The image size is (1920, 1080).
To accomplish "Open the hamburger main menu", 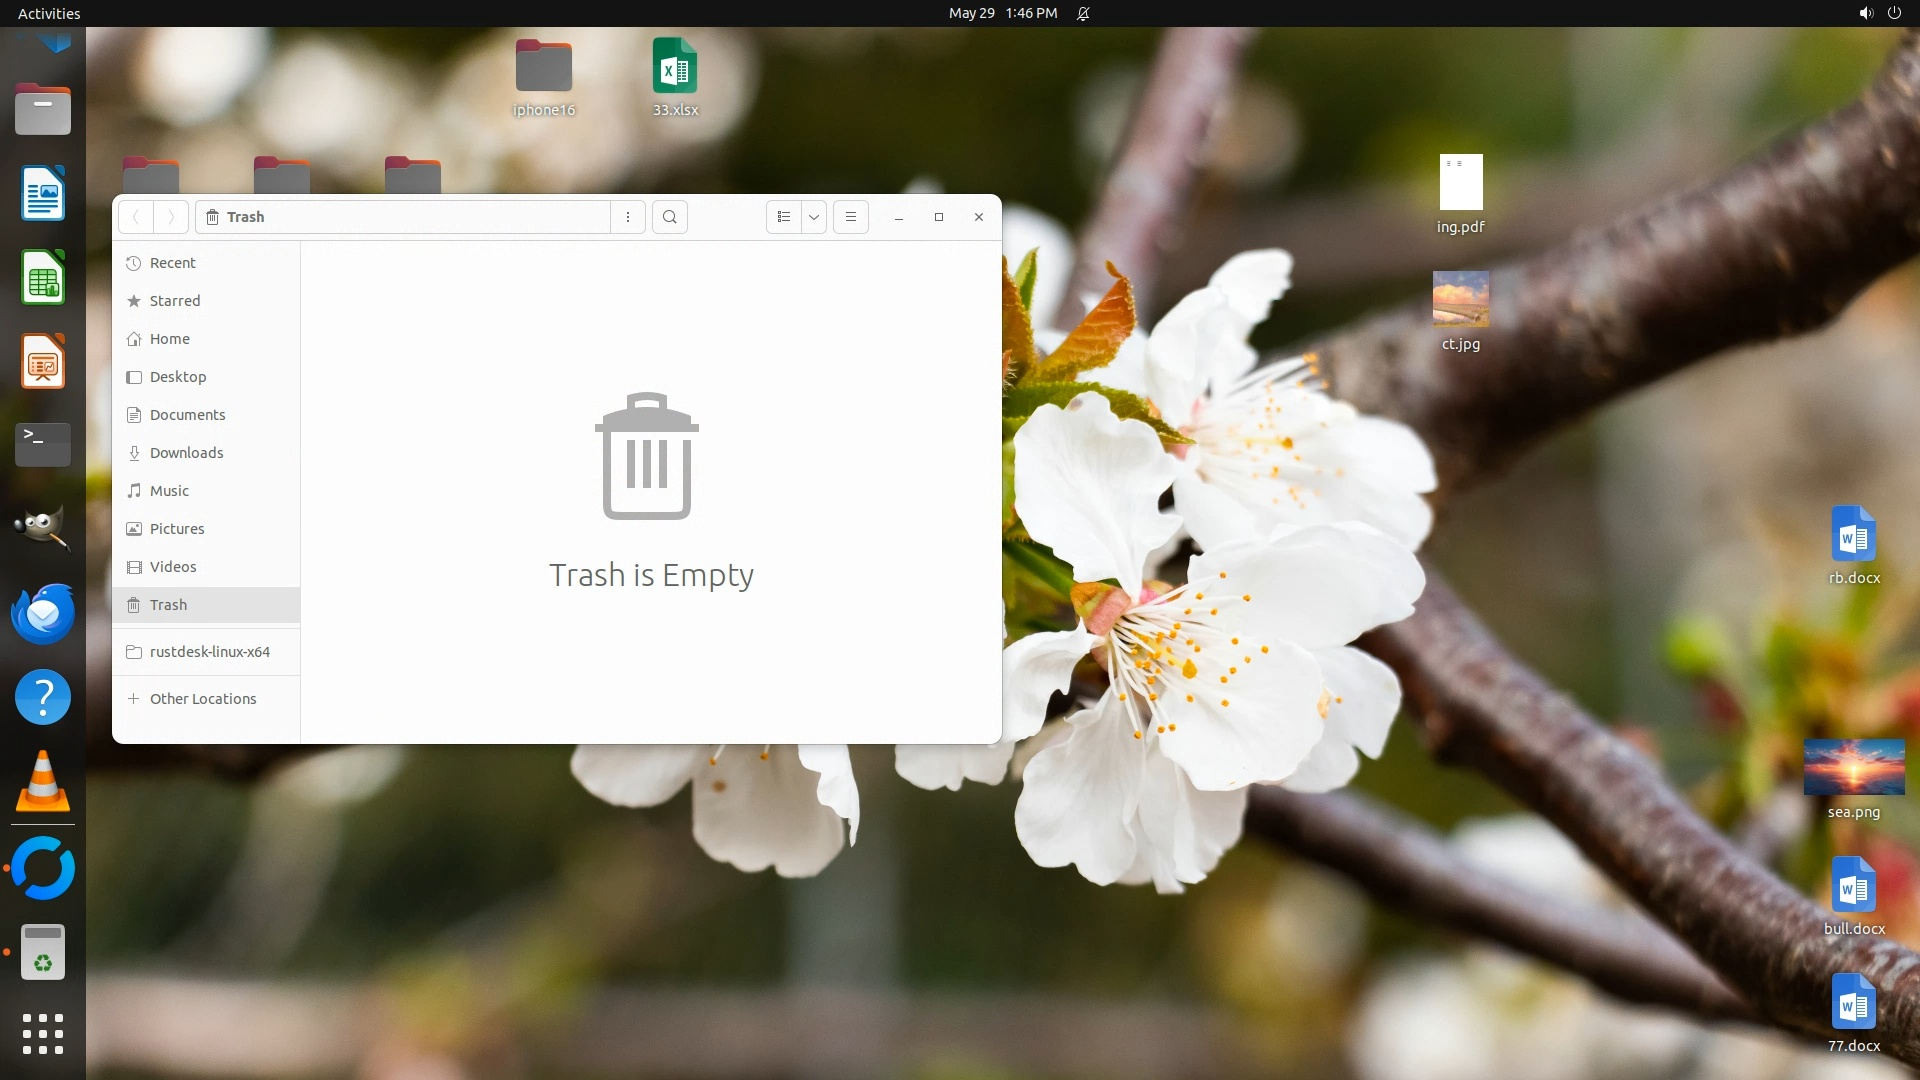I will point(851,217).
